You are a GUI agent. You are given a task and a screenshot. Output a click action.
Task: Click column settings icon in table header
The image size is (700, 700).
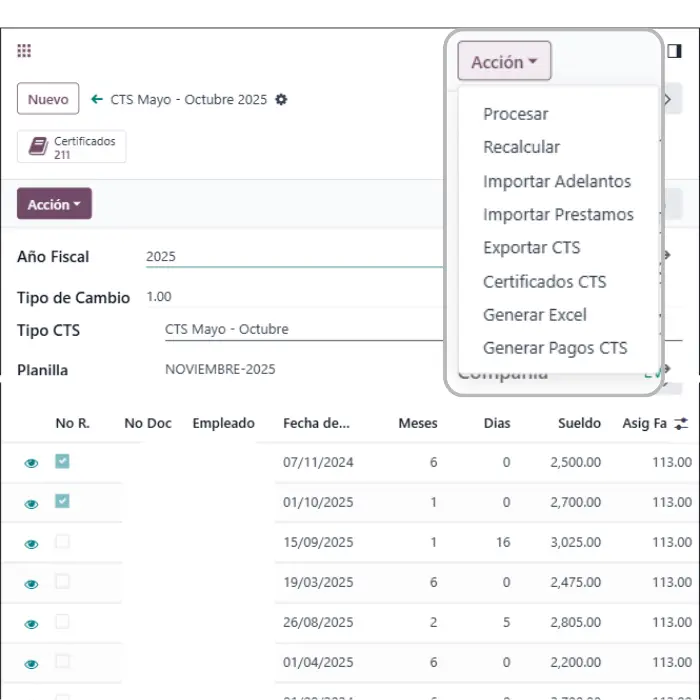[681, 424]
